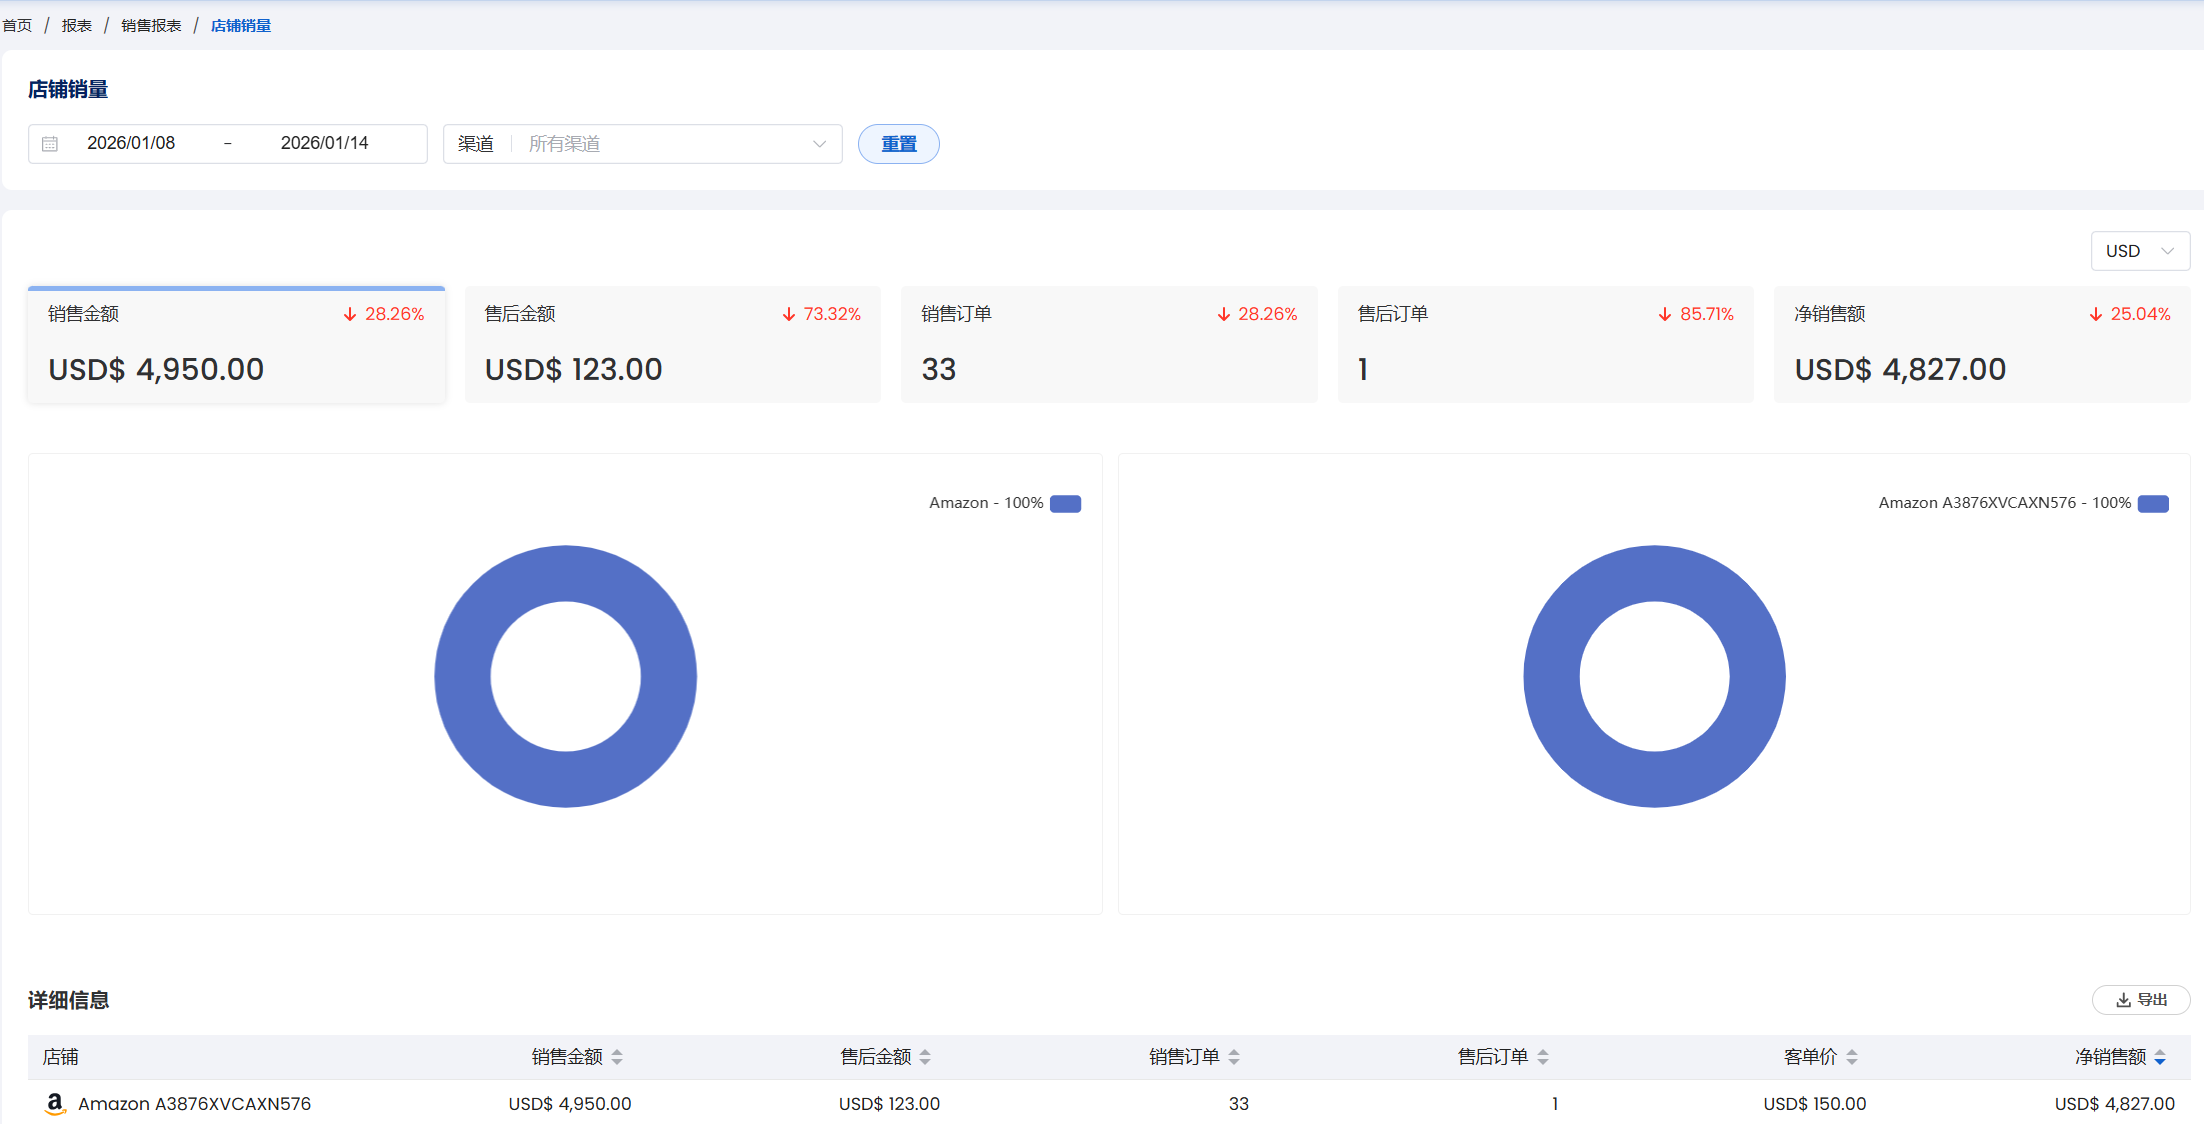Image resolution: width=2204 pixels, height=1124 pixels.
Task: Go to 销售报表 breadcrumb link
Action: (x=151, y=25)
